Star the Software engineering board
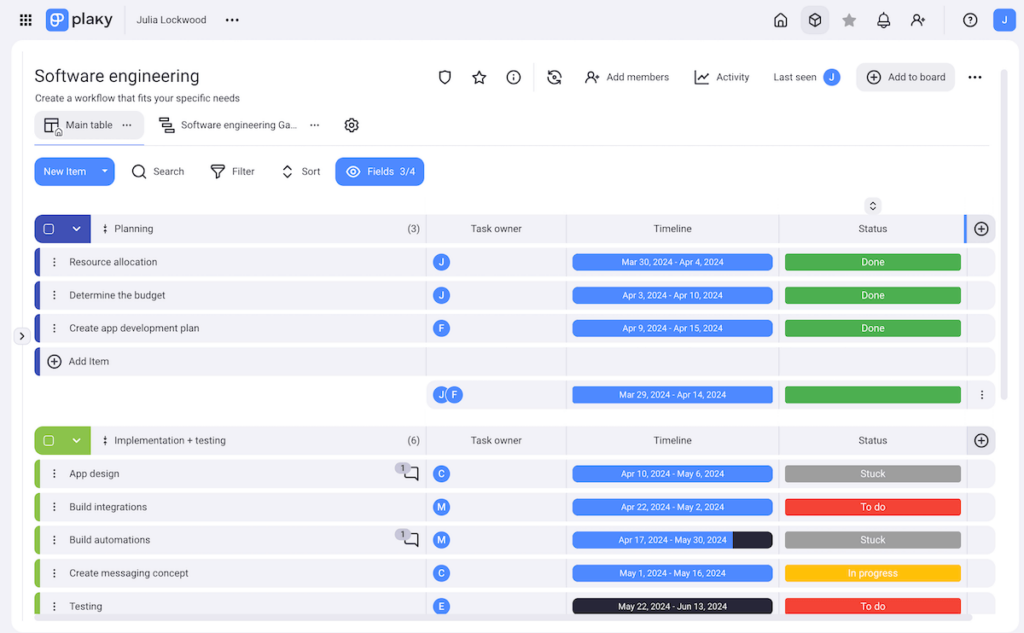The width and height of the screenshot is (1024, 633). pyautogui.click(x=479, y=77)
